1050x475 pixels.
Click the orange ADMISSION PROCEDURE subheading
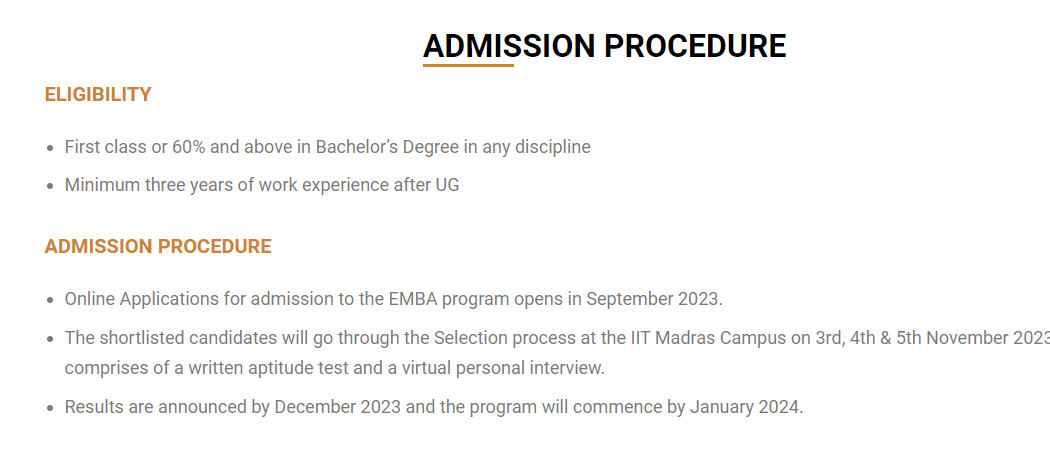click(x=158, y=246)
